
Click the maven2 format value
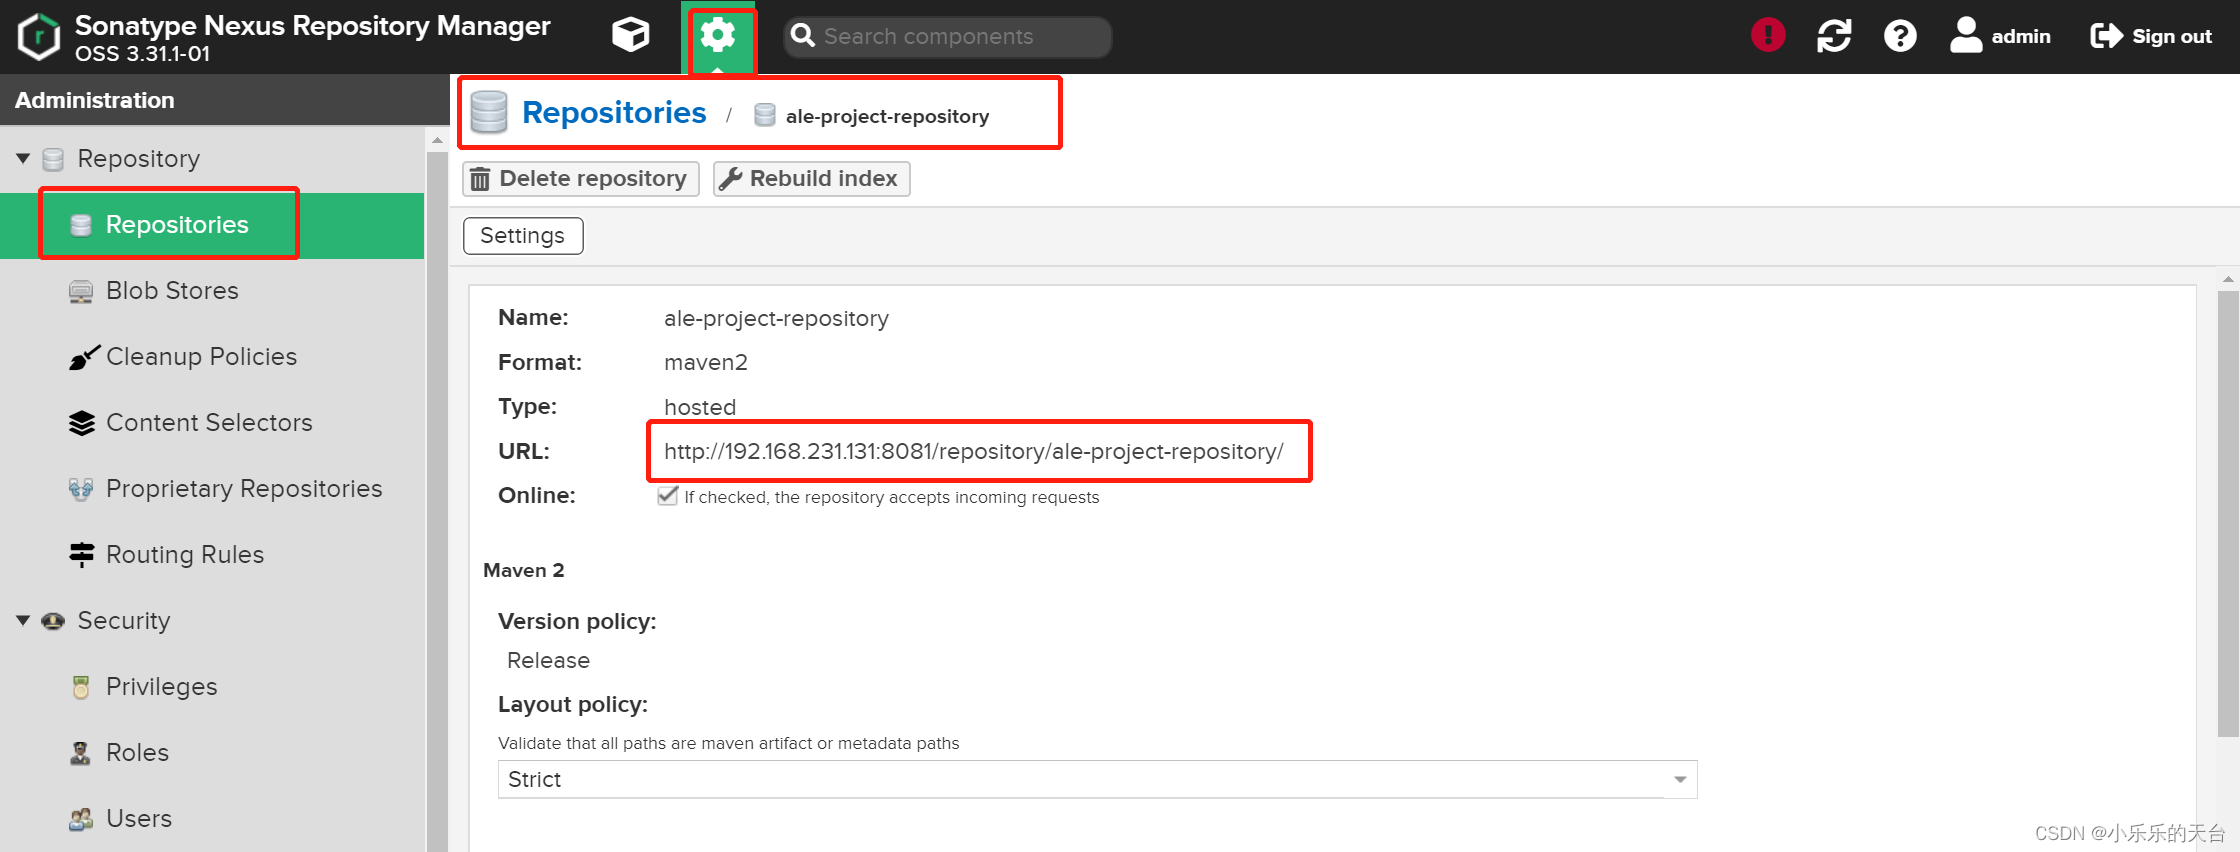(x=706, y=362)
